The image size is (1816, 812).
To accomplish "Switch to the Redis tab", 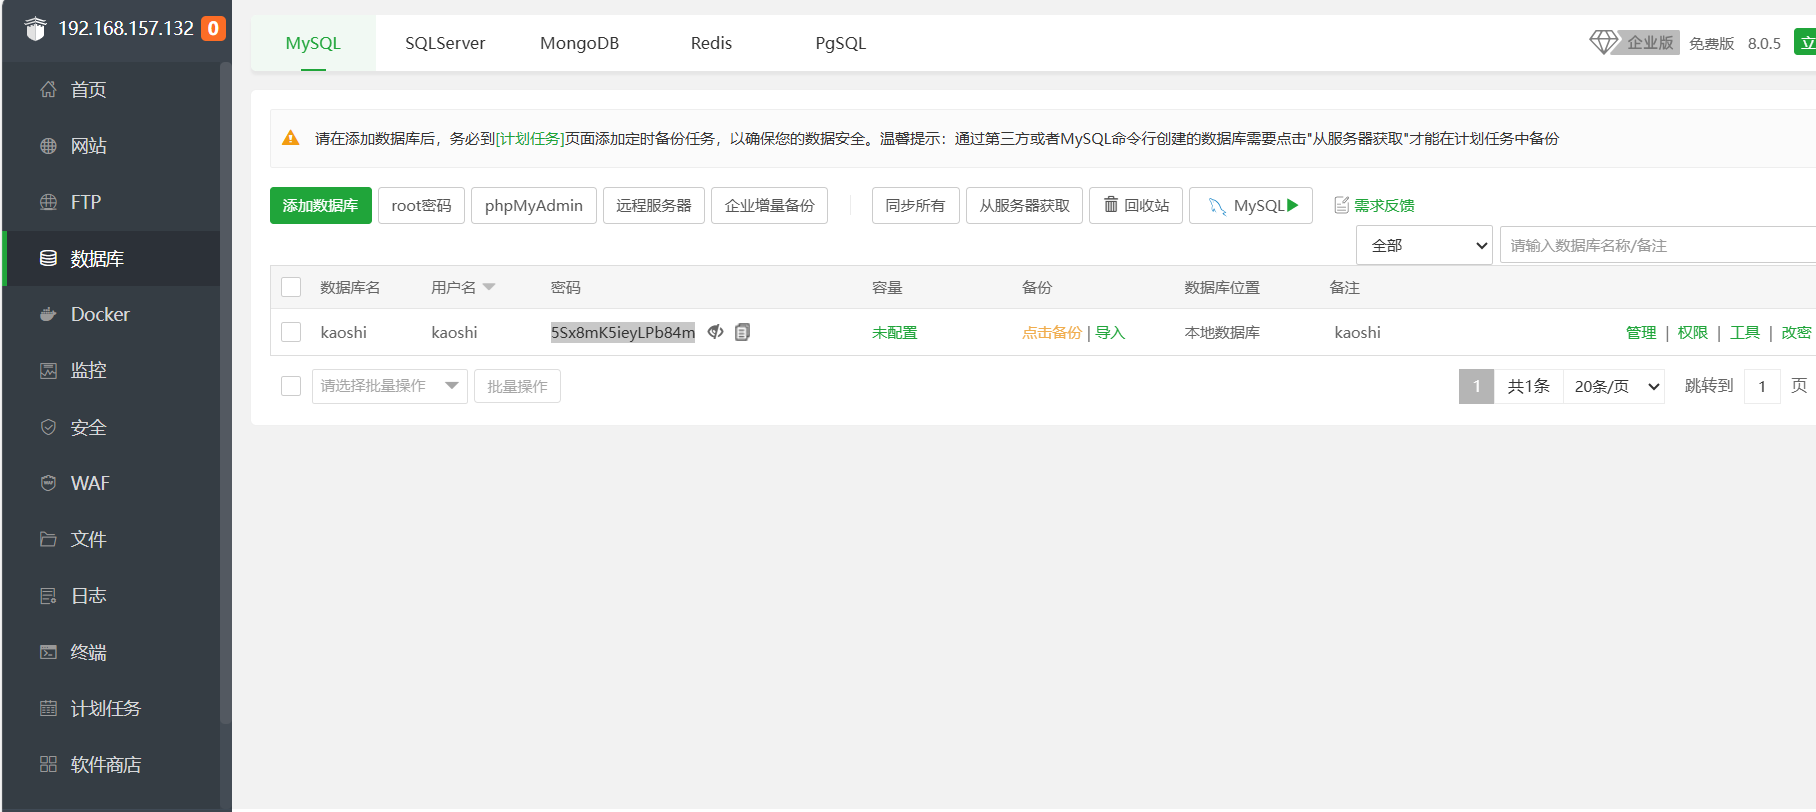I will coord(711,43).
